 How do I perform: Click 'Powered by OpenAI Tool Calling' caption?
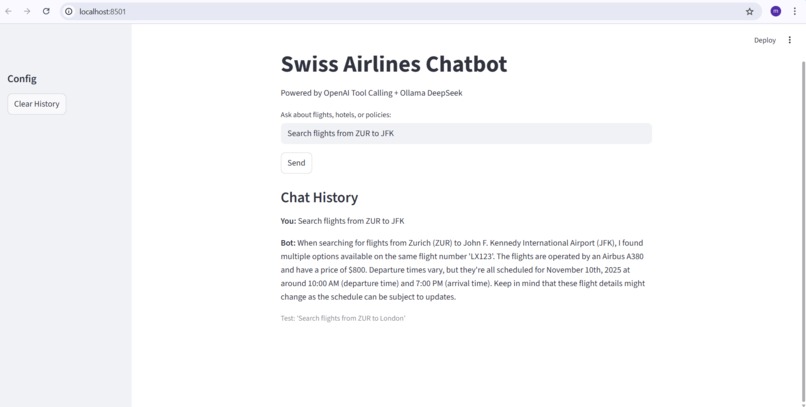pyautogui.click(x=371, y=93)
